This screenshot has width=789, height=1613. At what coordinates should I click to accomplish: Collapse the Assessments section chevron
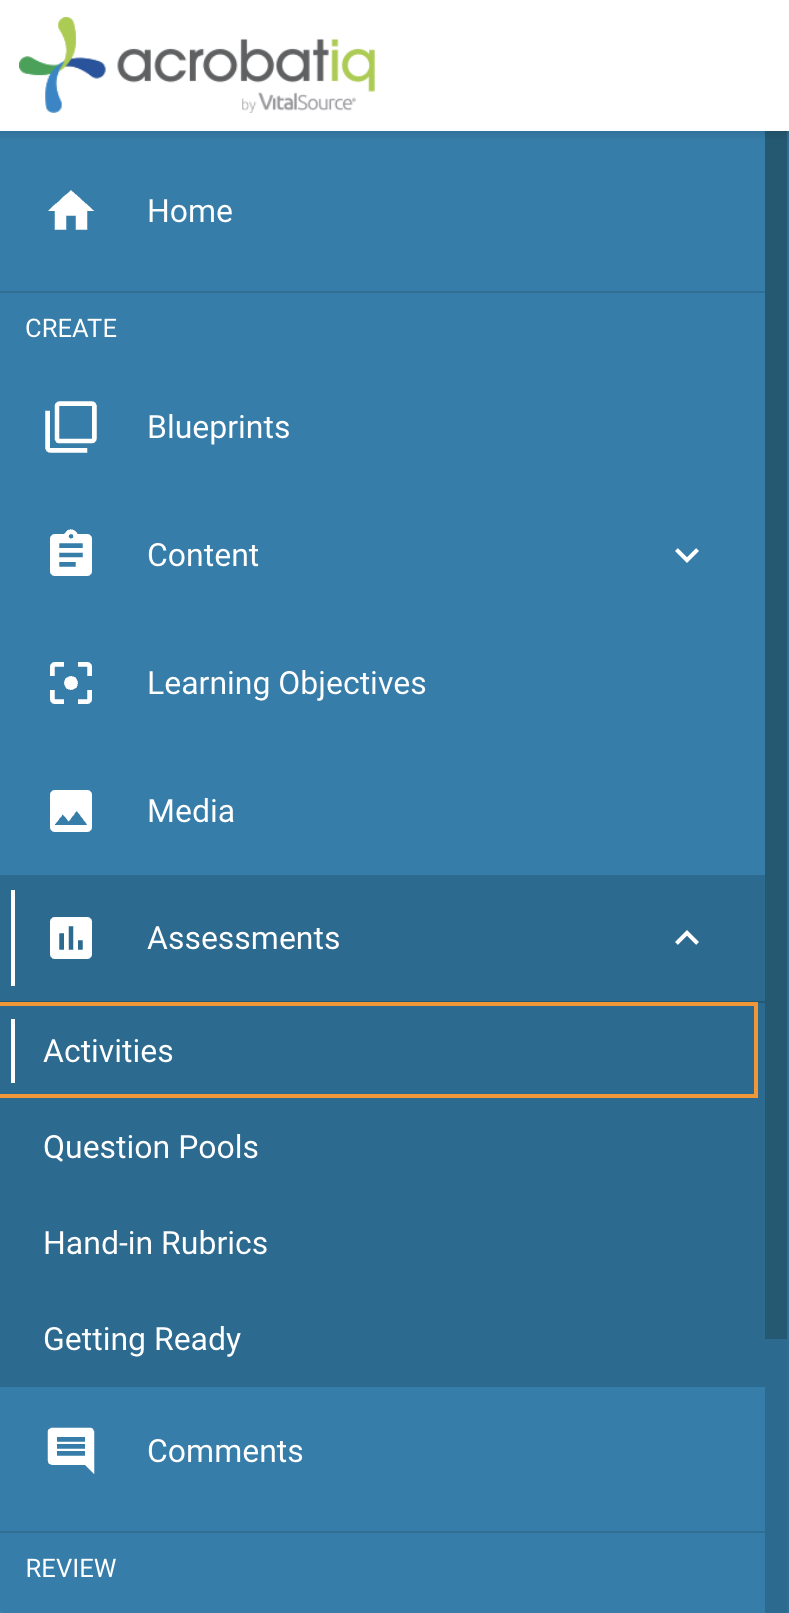click(x=687, y=938)
